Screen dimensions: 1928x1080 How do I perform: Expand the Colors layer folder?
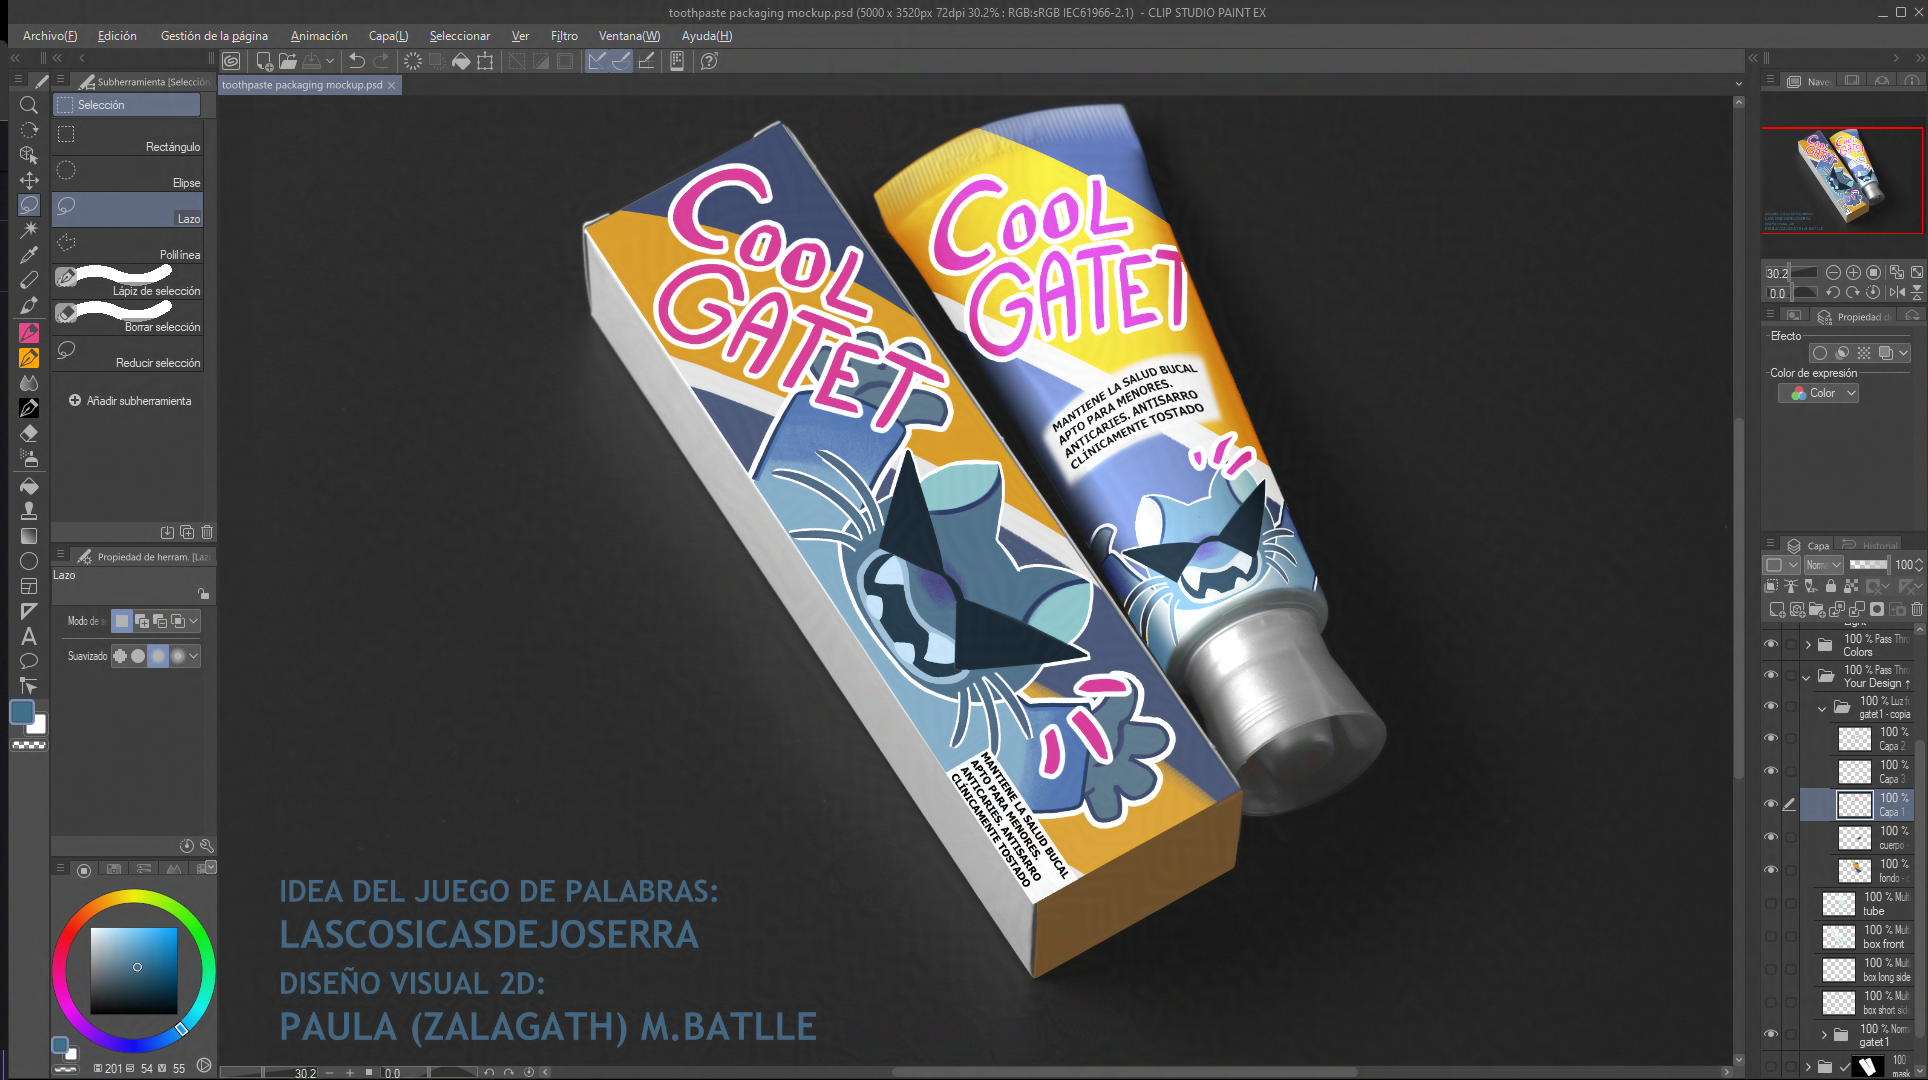tap(1808, 645)
